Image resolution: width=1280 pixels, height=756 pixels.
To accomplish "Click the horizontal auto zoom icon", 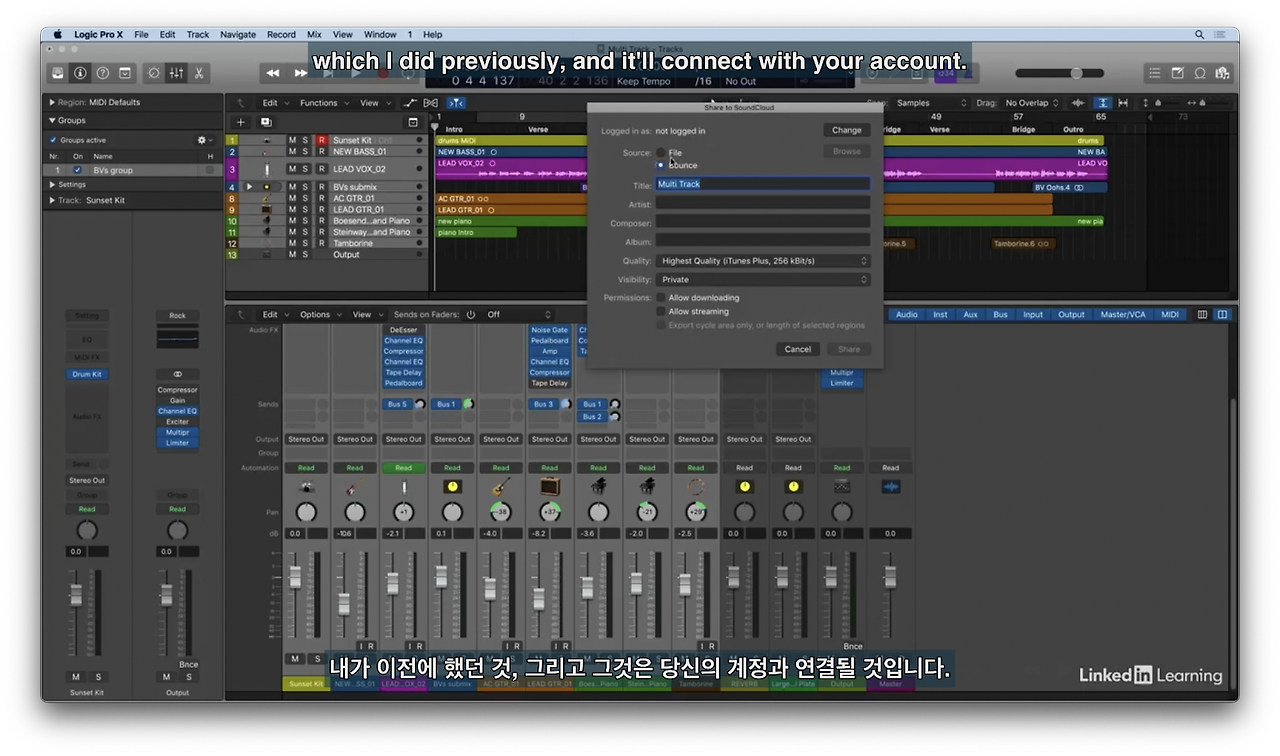I will click(x=1123, y=103).
